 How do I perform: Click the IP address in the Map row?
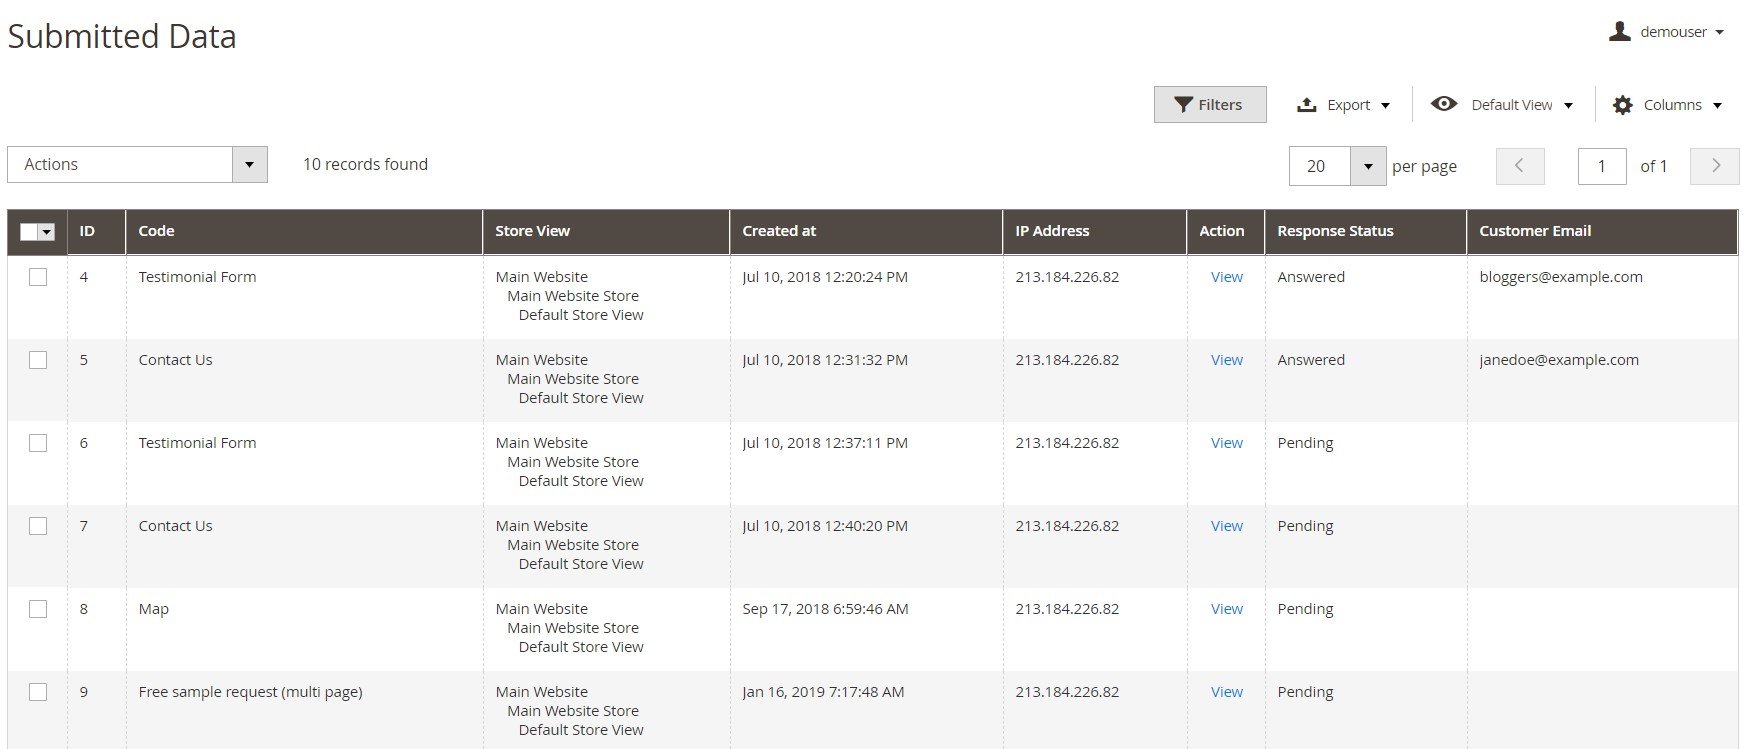click(x=1067, y=609)
